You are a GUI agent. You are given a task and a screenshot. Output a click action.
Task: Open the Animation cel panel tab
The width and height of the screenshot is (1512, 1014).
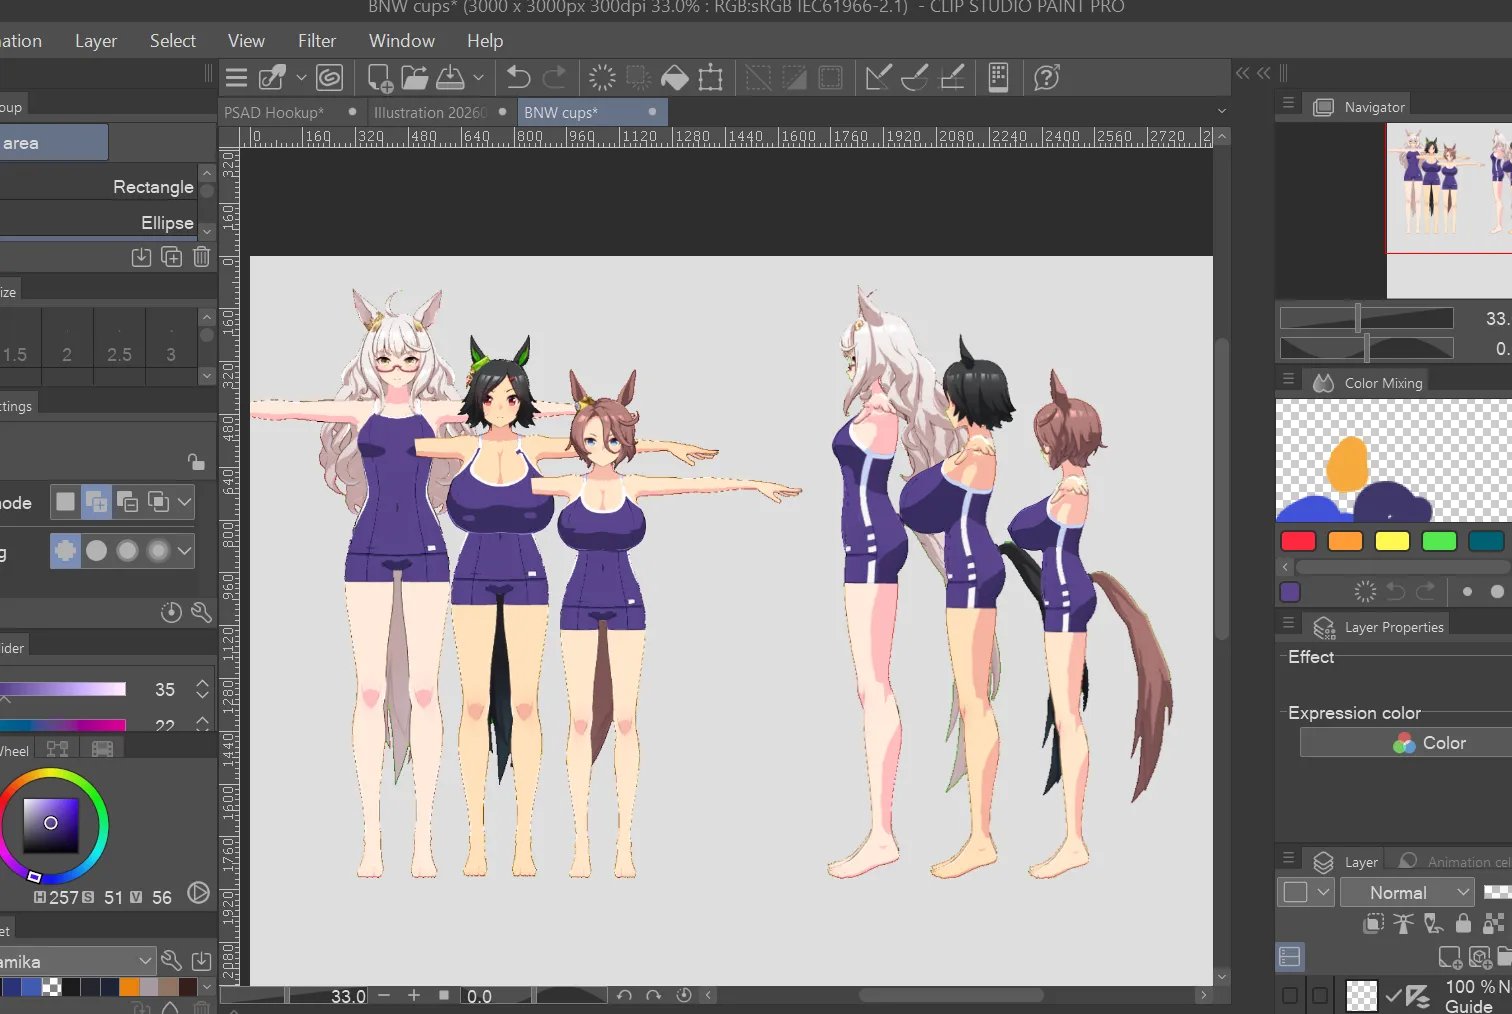1453,861
